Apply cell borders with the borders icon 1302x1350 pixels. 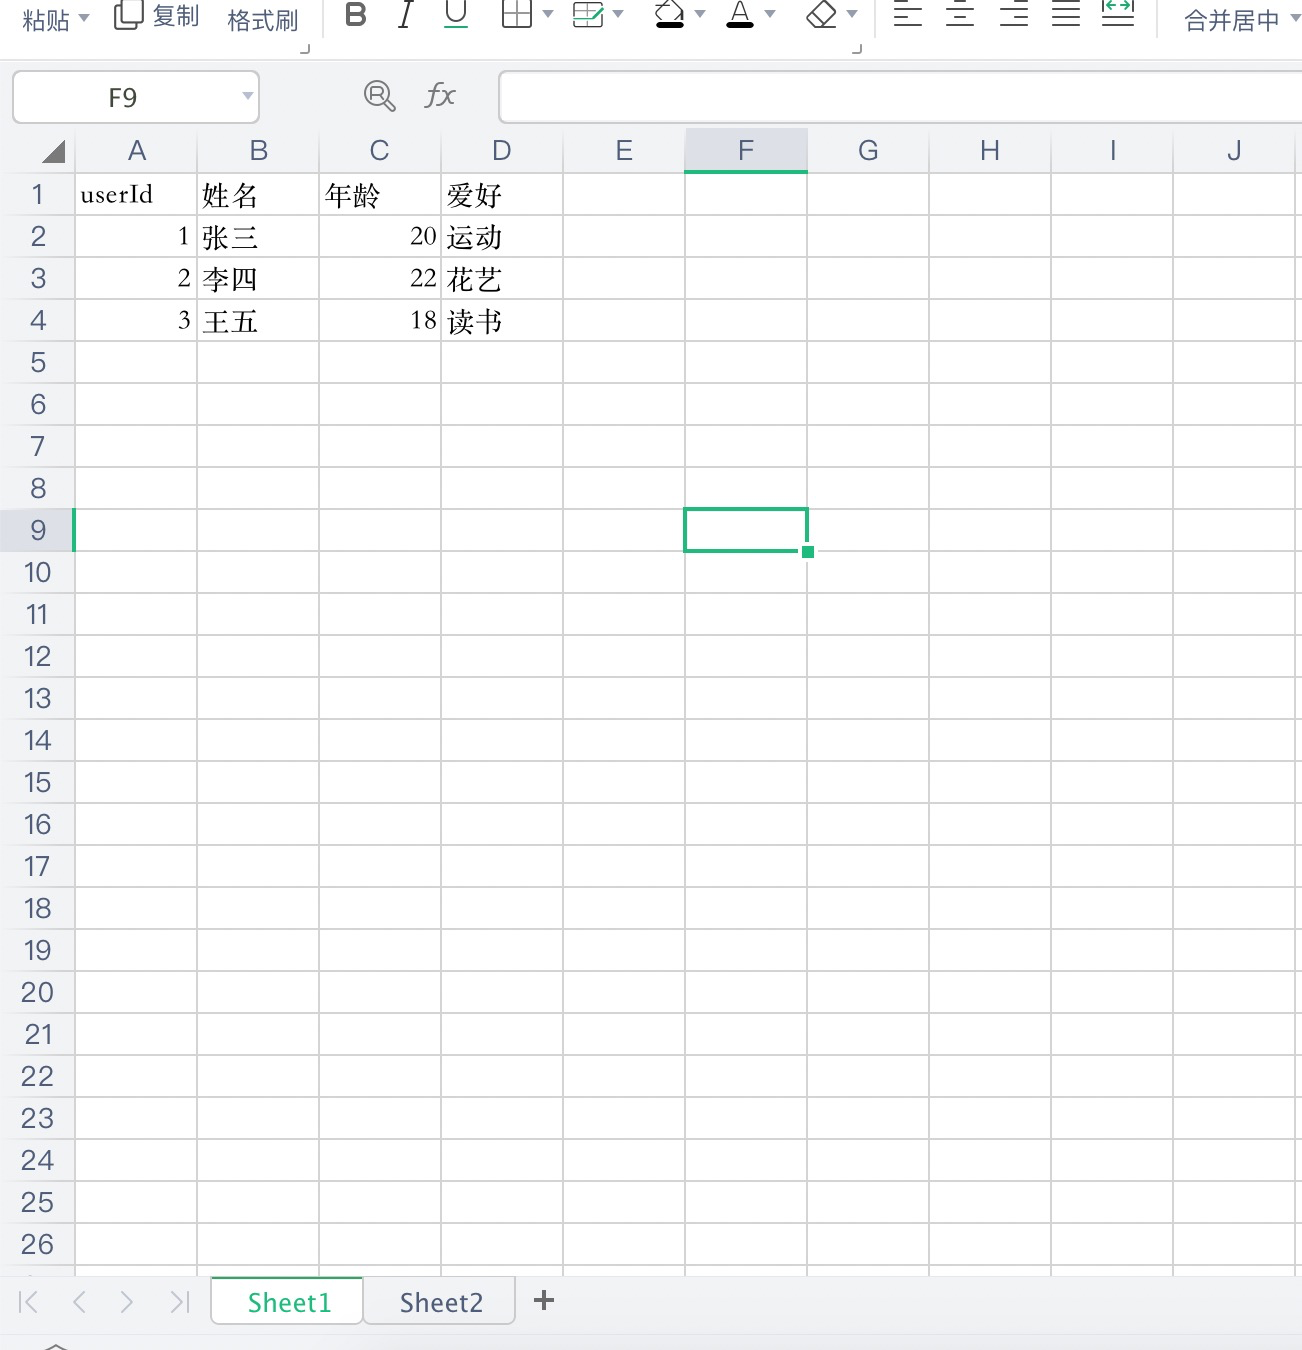pyautogui.click(x=517, y=14)
